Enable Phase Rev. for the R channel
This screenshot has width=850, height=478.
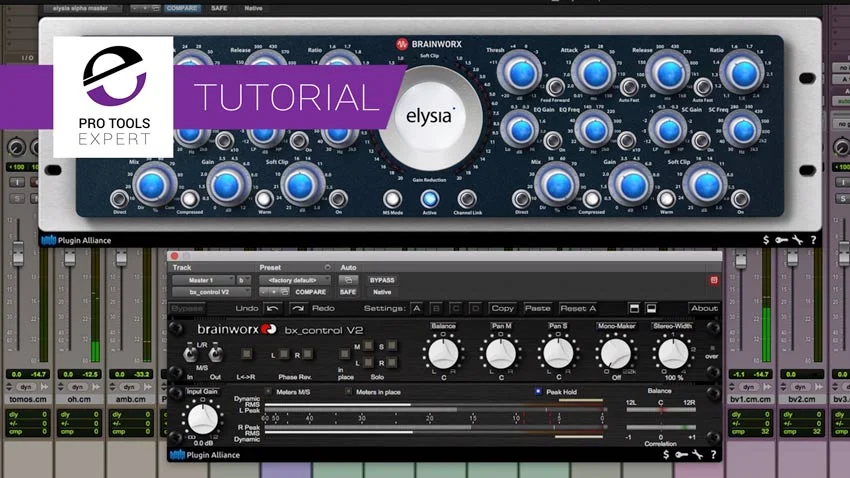click(x=308, y=354)
